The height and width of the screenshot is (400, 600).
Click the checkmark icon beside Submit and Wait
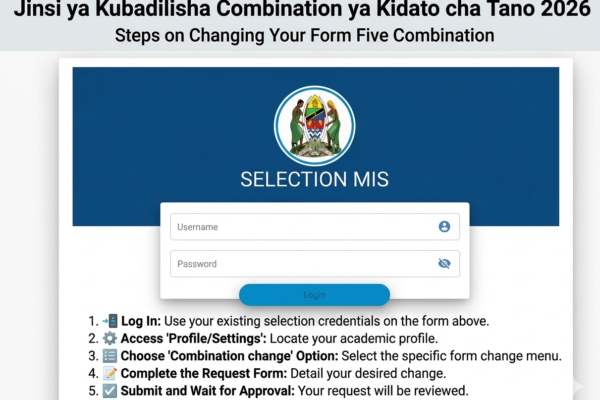coord(110,390)
